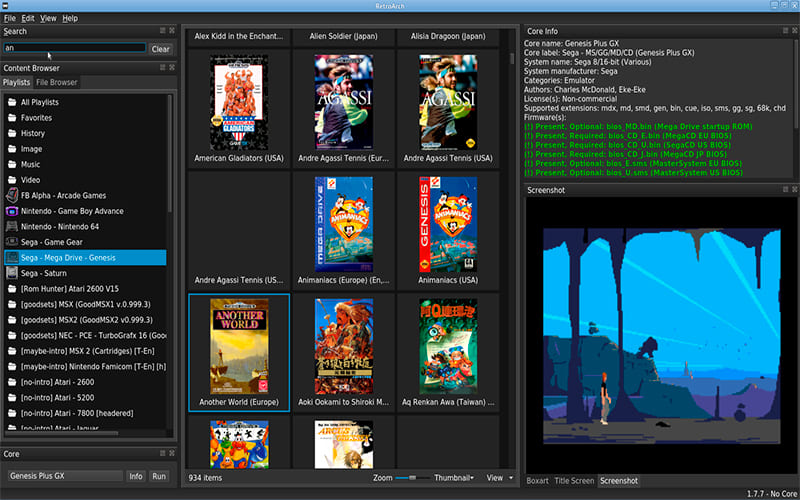Image resolution: width=800 pixels, height=500 pixels.
Task: Select the Image folder icon
Action: click(x=12, y=149)
